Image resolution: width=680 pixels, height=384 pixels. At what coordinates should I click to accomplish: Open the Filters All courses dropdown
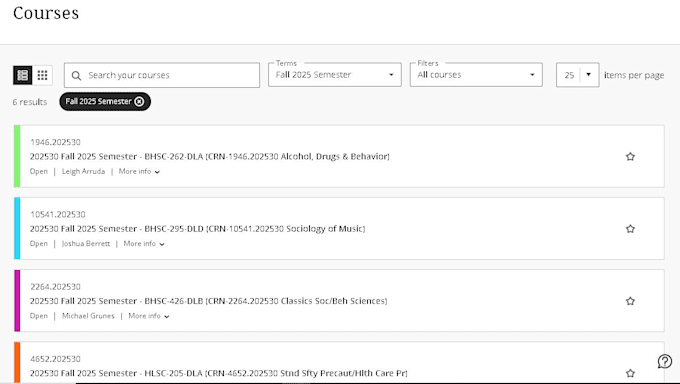click(x=476, y=75)
